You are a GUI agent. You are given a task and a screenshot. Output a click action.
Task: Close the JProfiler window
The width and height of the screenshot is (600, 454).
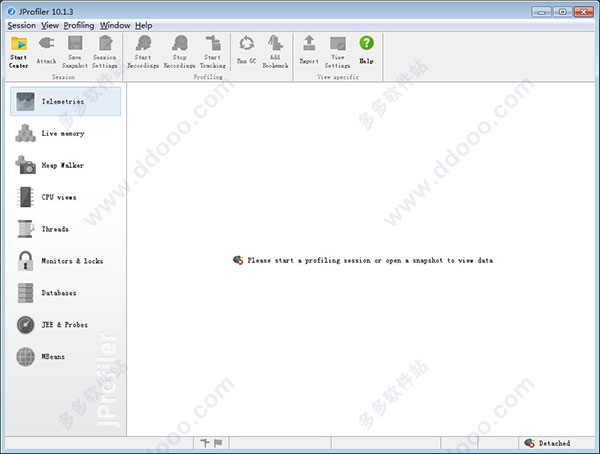pyautogui.click(x=584, y=12)
